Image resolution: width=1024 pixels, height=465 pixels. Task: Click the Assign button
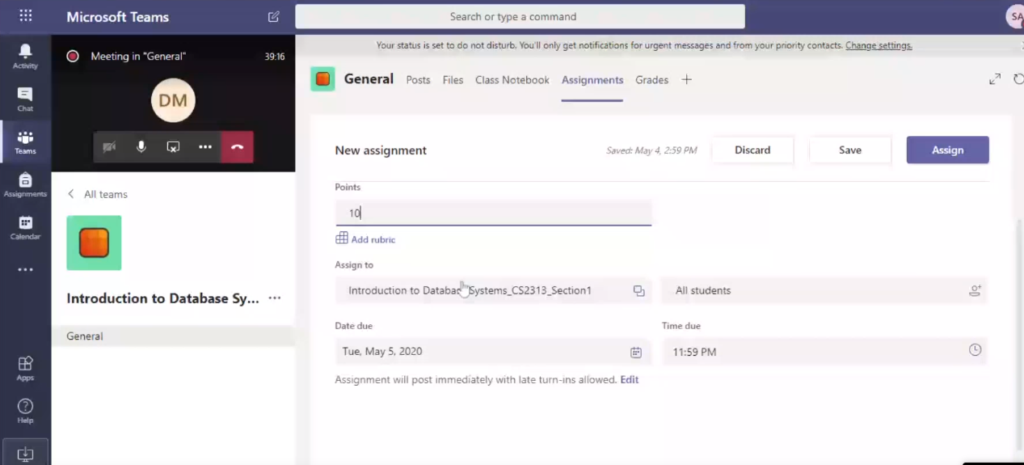tap(948, 150)
